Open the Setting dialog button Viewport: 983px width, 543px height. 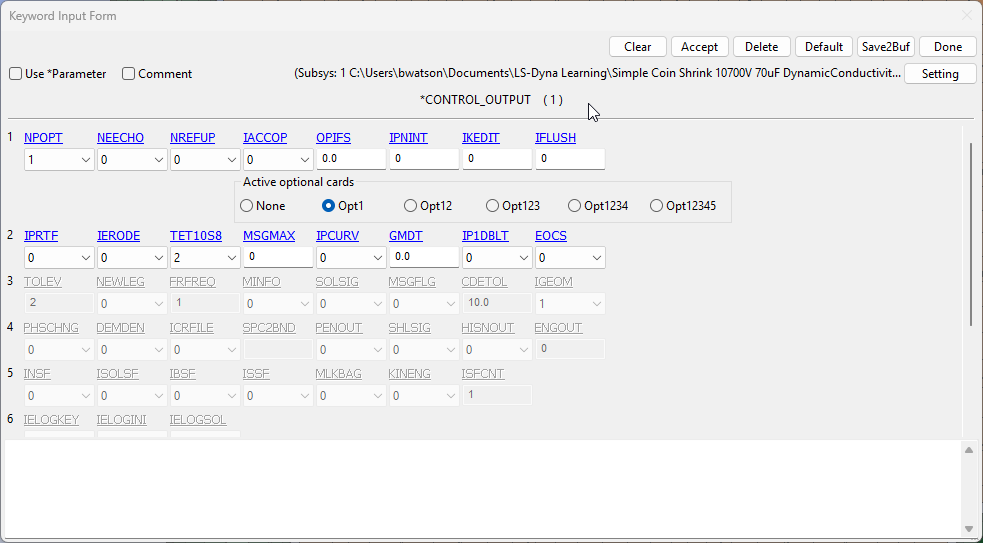[x=939, y=74]
